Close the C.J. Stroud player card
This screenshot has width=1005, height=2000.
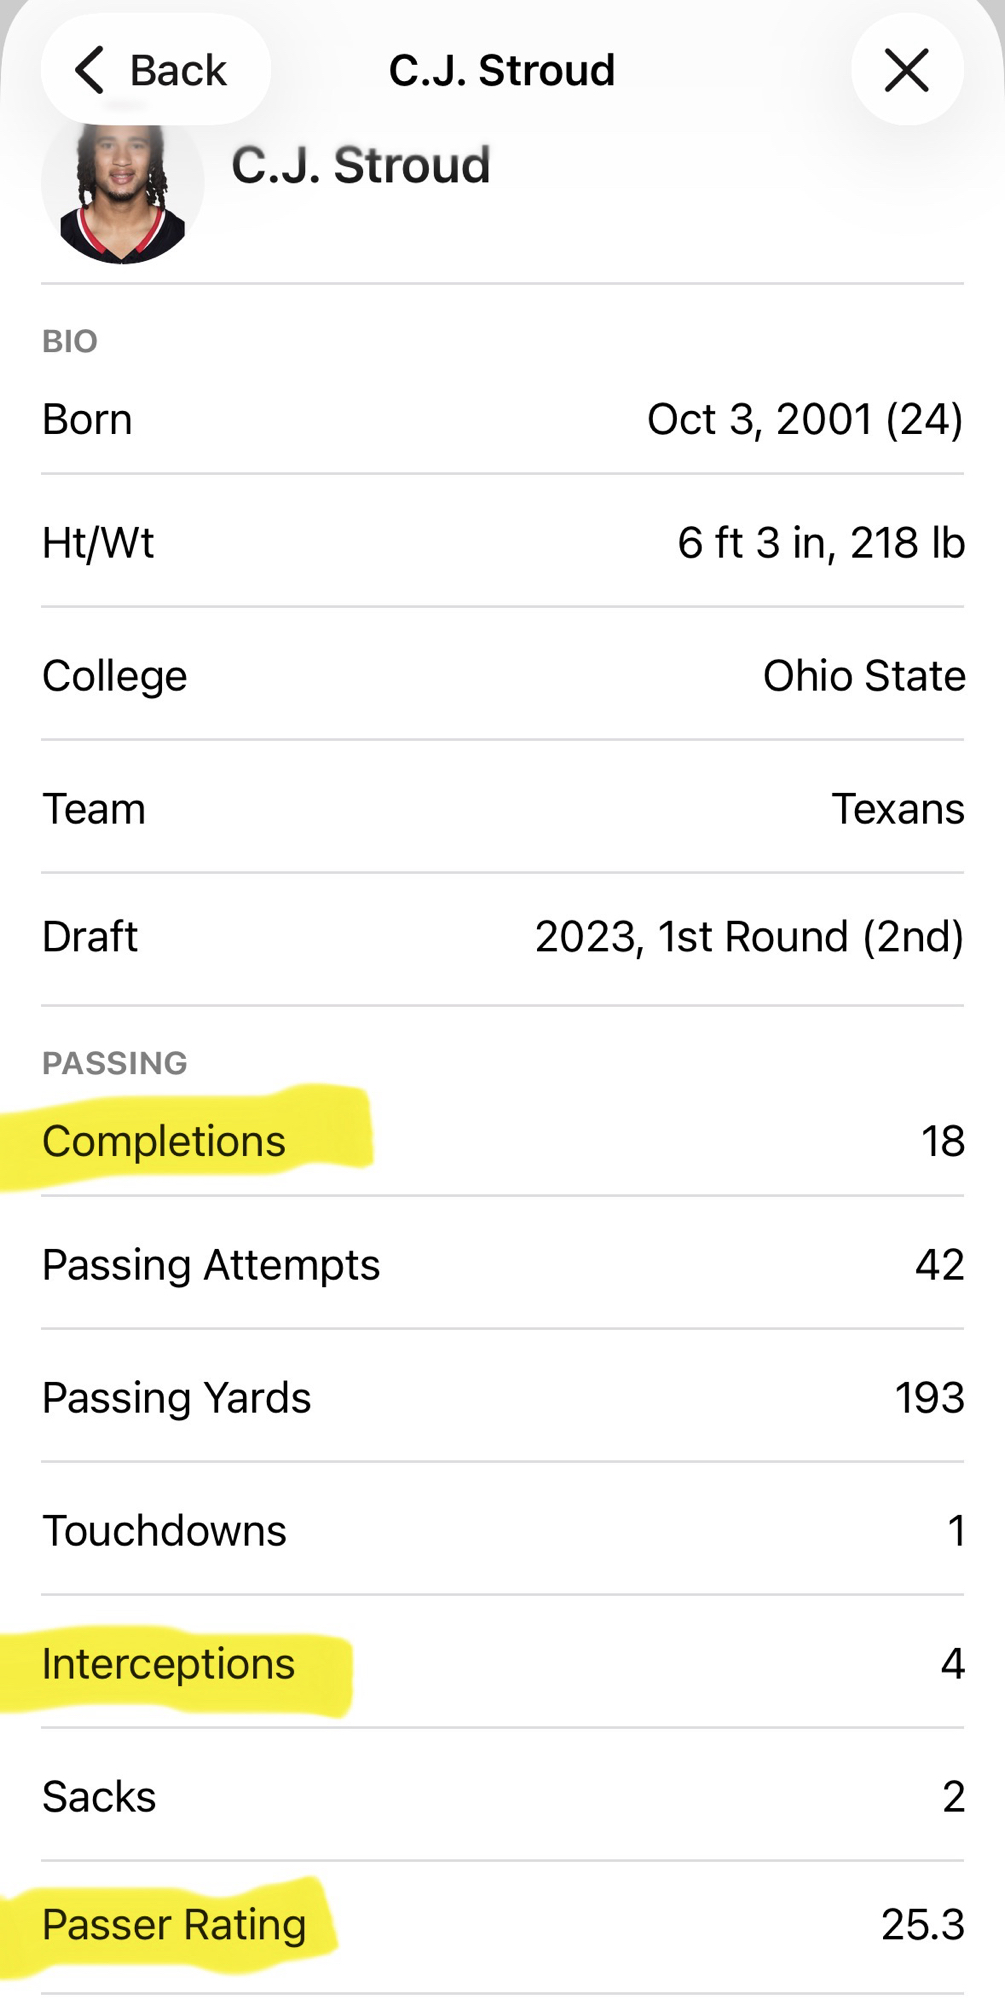pyautogui.click(x=907, y=70)
